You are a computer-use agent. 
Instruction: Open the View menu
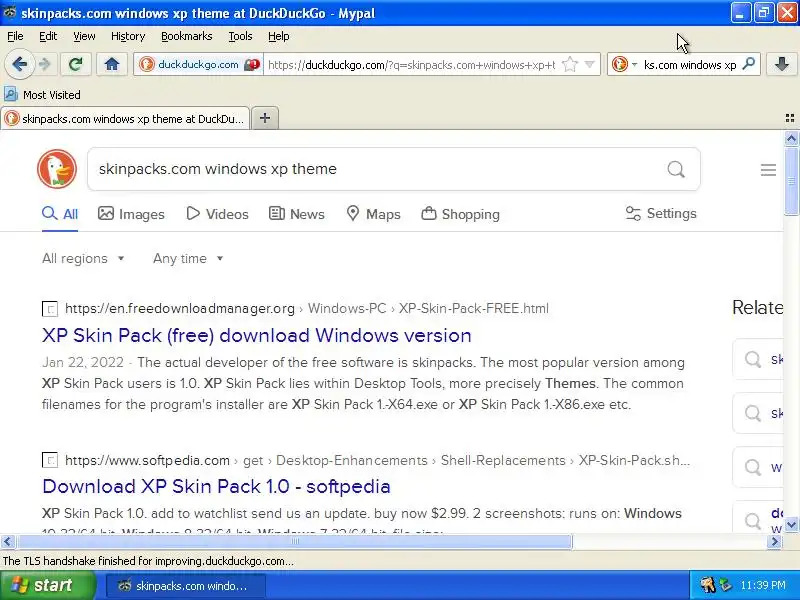point(84,36)
